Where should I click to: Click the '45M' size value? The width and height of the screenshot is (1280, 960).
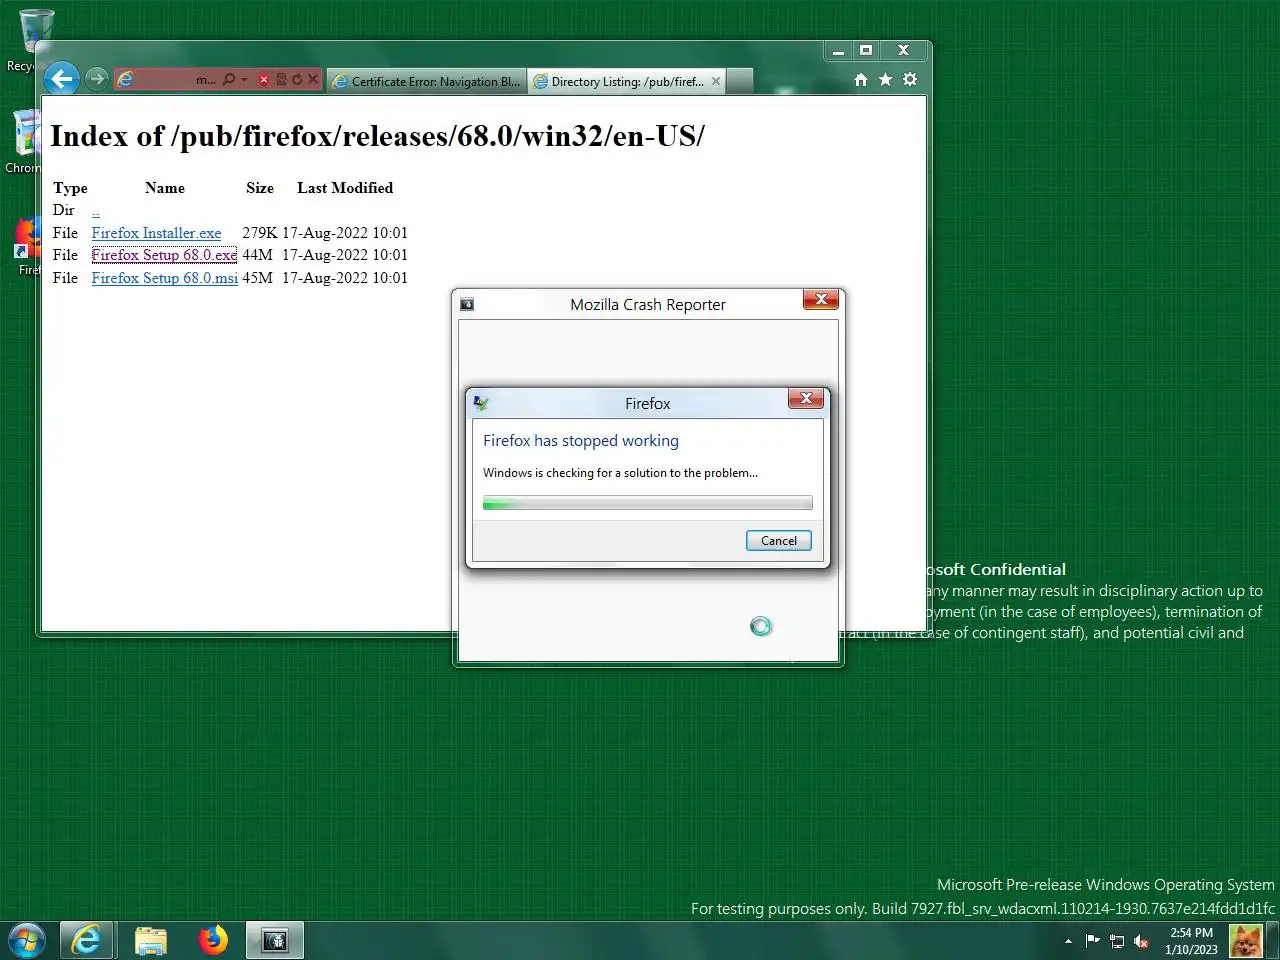pyautogui.click(x=257, y=278)
